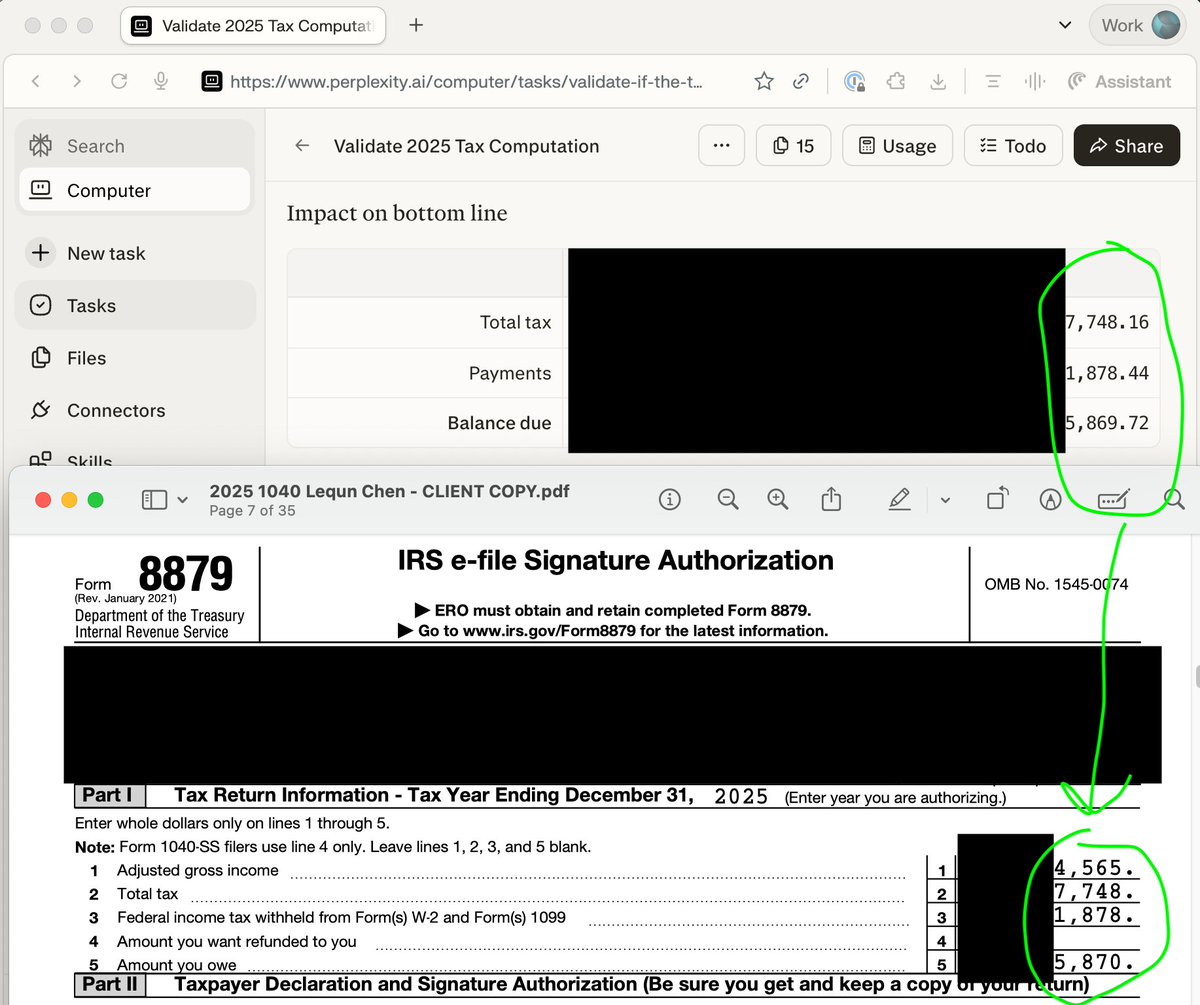Show the PDF inspector info icon
Viewport: 1200px width, 1005px height.
[670, 499]
